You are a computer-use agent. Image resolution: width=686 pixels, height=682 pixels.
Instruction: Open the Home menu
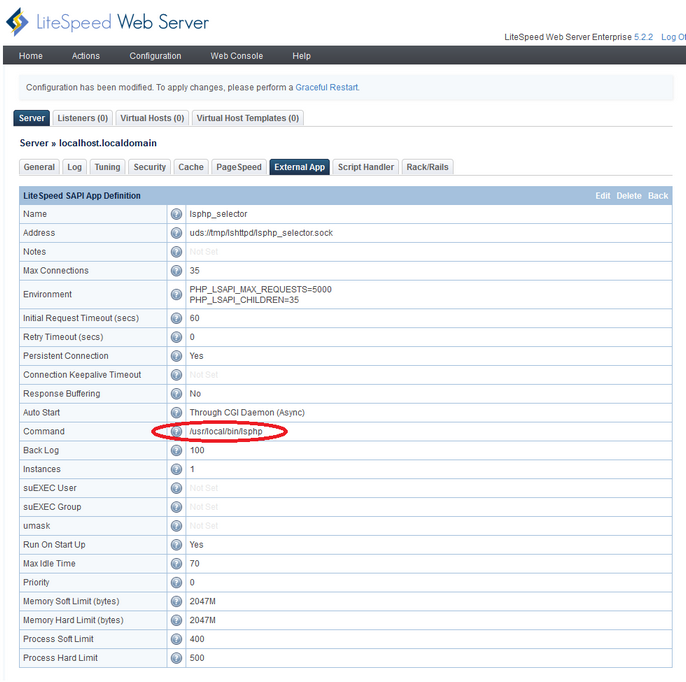pyautogui.click(x=31, y=56)
